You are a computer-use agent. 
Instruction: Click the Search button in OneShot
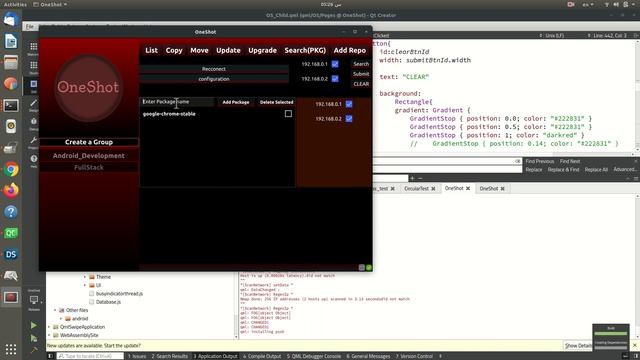[361, 64]
